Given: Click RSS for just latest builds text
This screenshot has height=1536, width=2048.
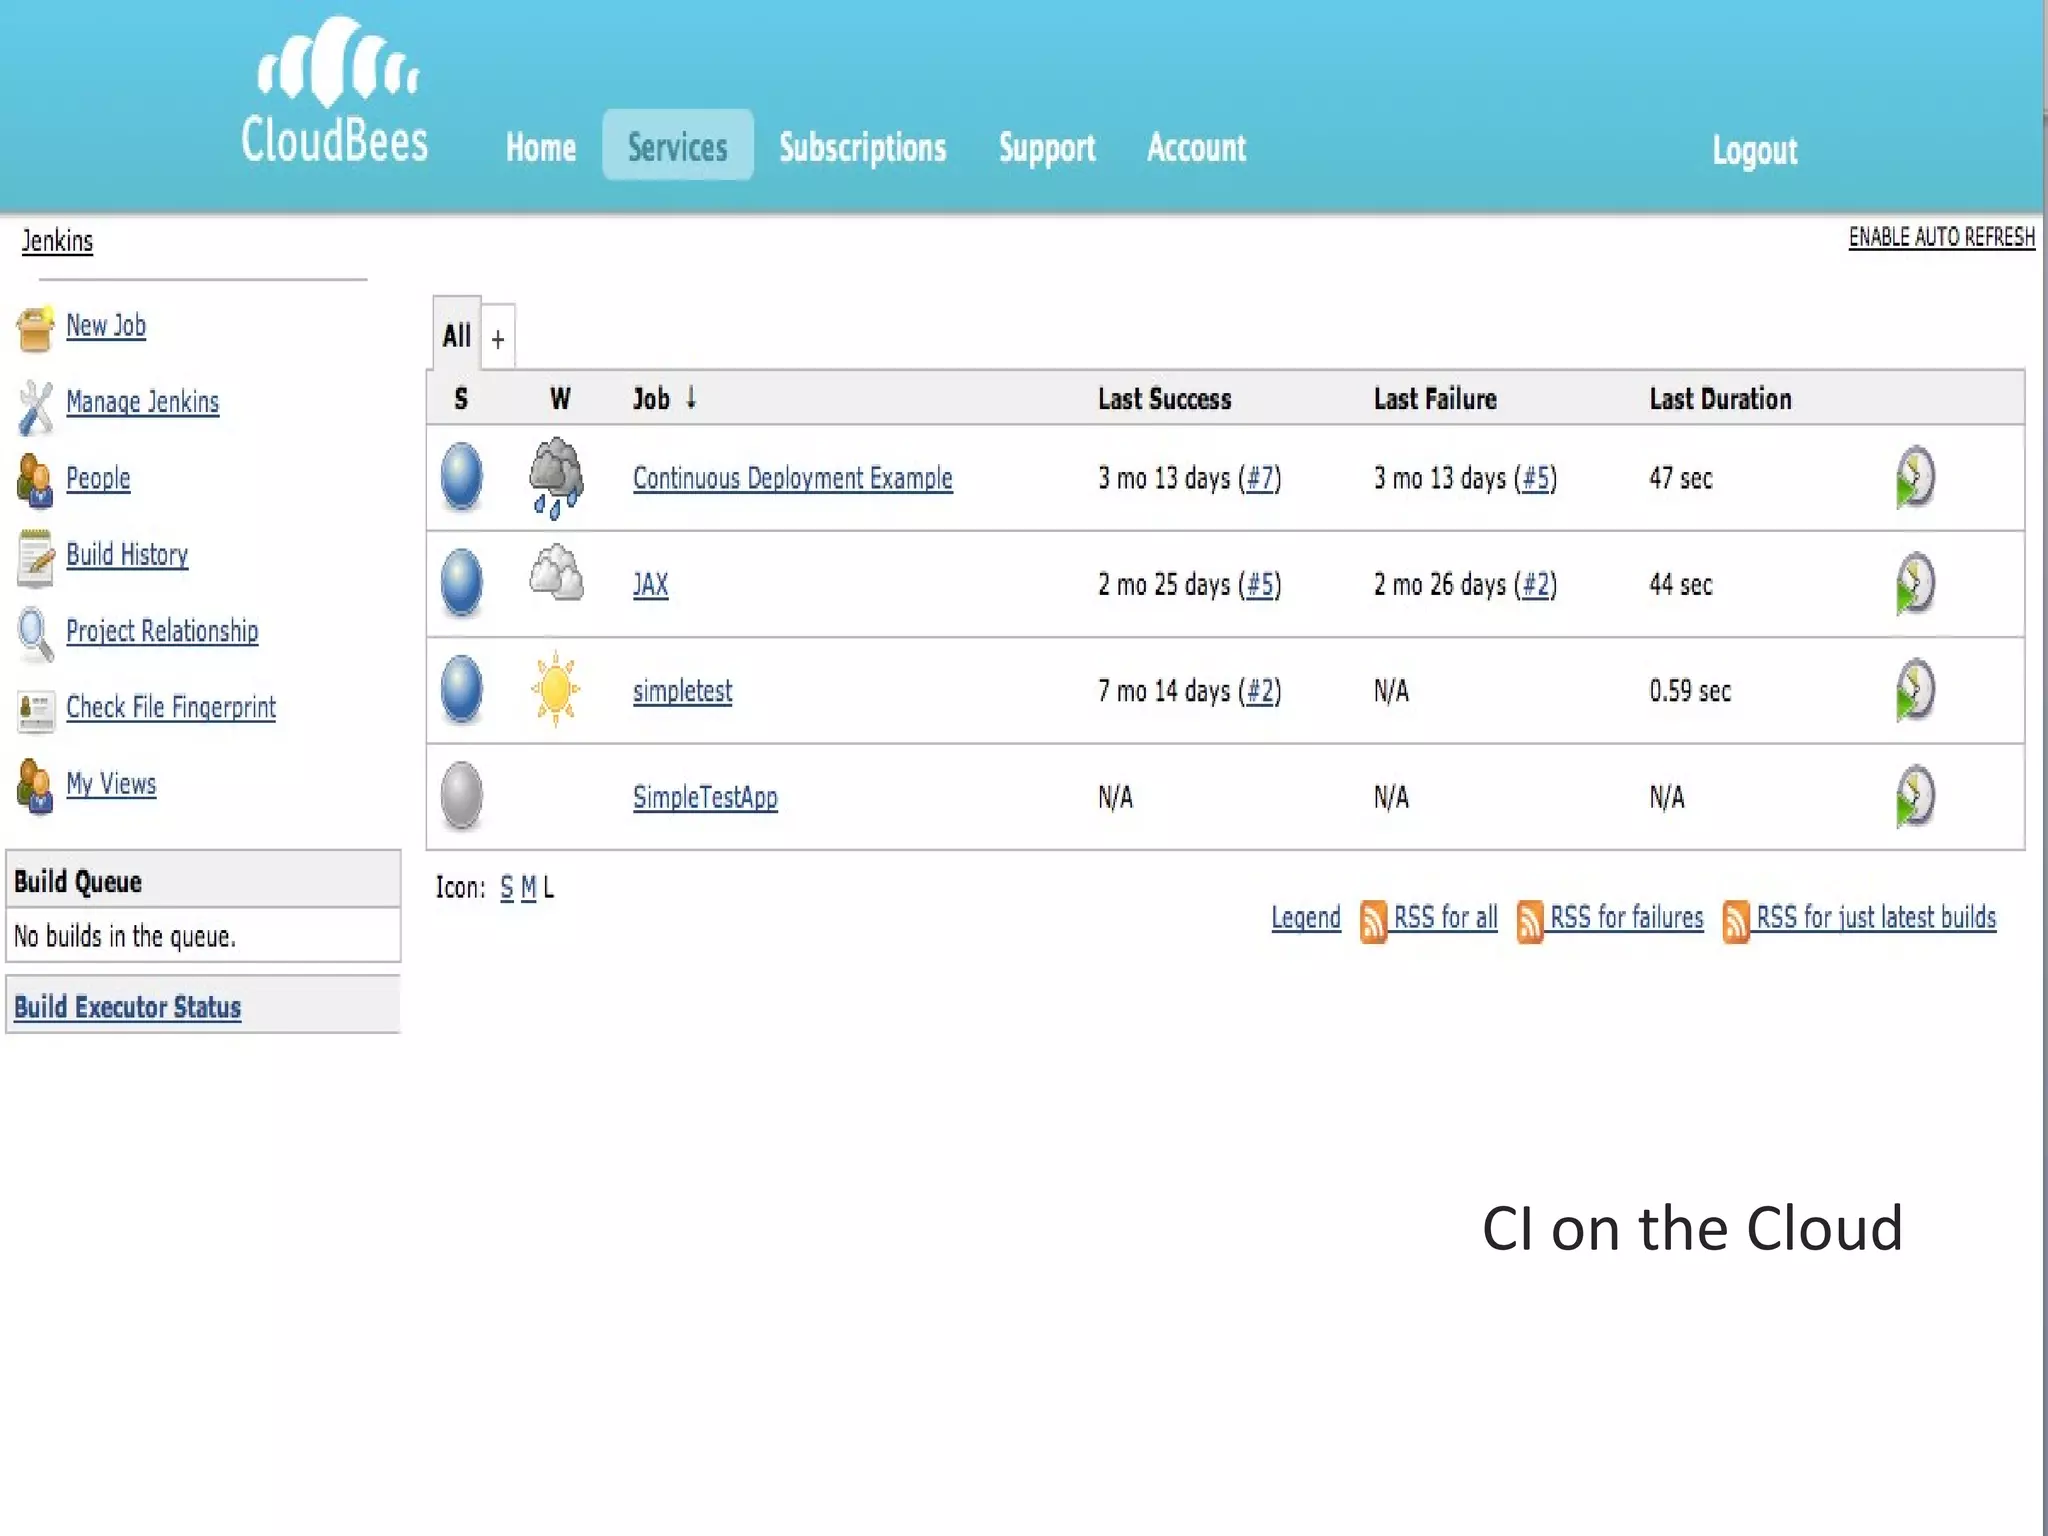Looking at the screenshot, I should (1876, 918).
